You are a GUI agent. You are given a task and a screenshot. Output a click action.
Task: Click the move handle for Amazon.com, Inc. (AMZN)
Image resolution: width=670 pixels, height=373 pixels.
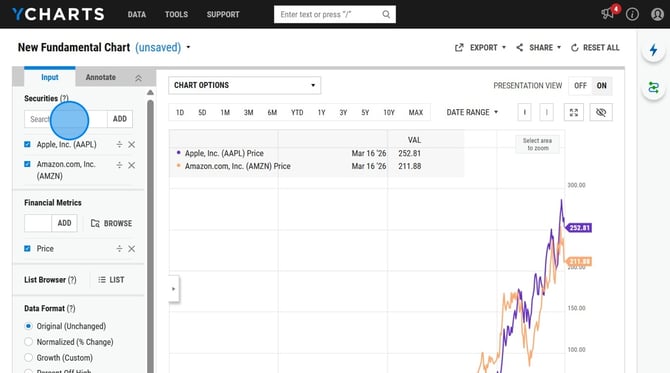click(119, 165)
